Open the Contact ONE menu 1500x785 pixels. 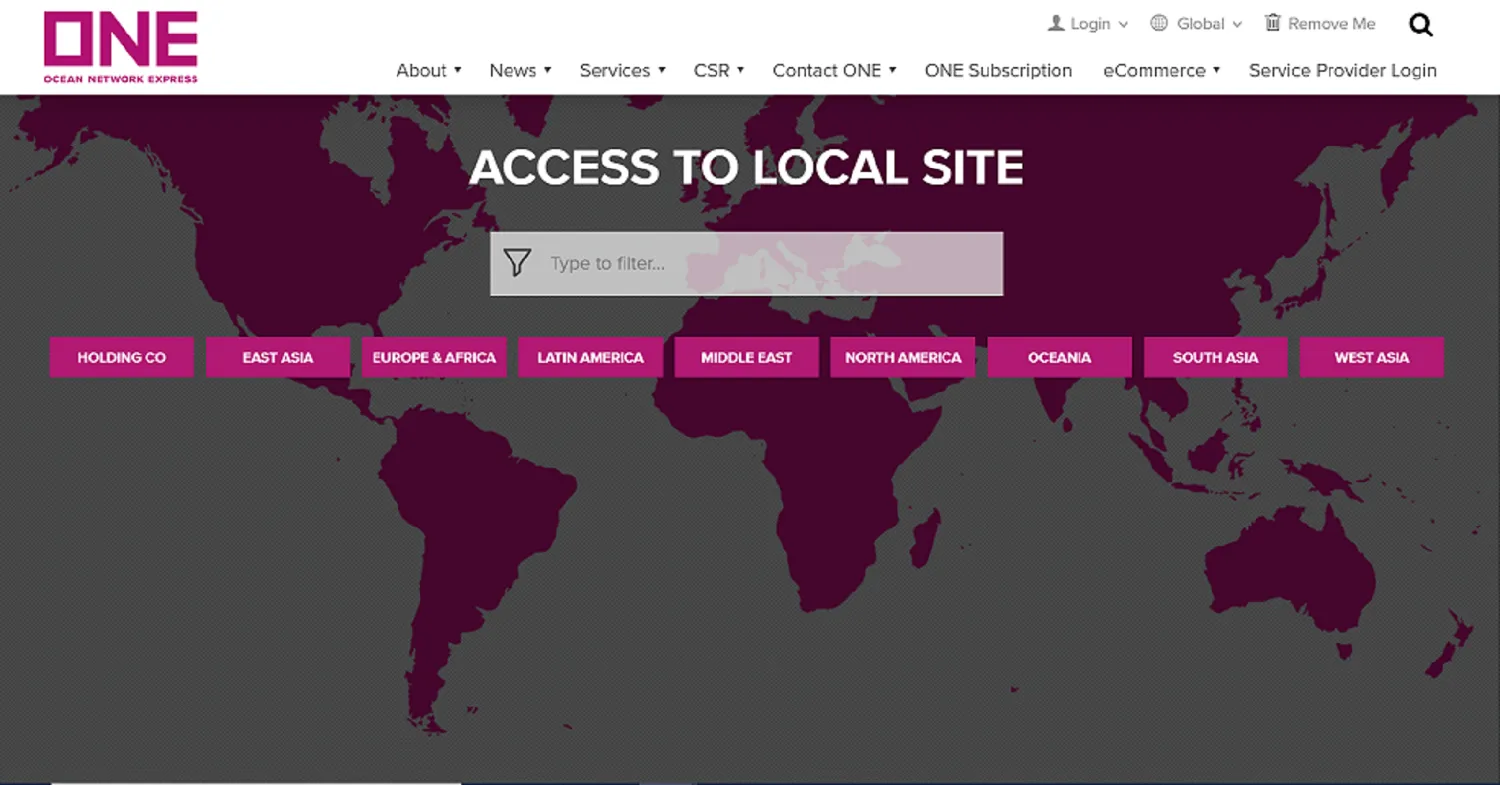834,70
